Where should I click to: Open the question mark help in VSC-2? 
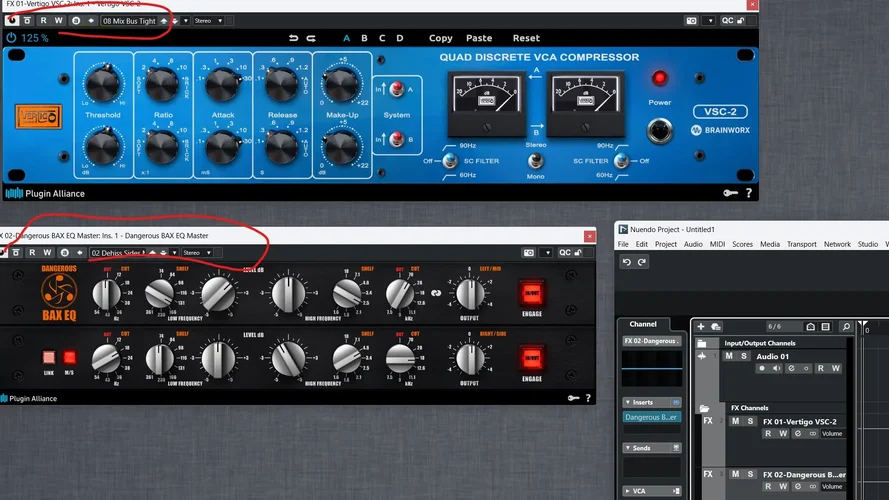[x=749, y=193]
